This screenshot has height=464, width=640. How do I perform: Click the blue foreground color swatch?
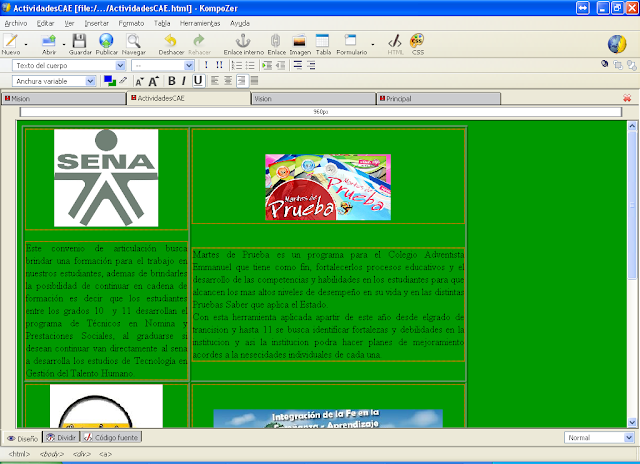pos(108,79)
